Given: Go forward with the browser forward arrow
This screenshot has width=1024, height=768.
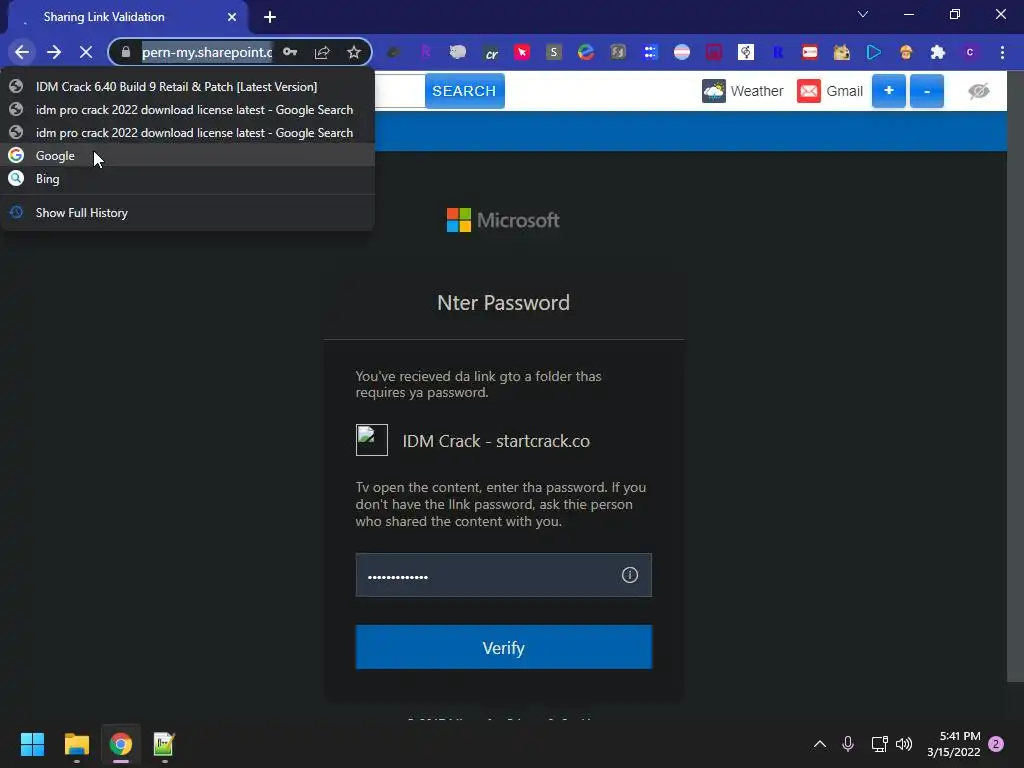Looking at the screenshot, I should 54,52.
